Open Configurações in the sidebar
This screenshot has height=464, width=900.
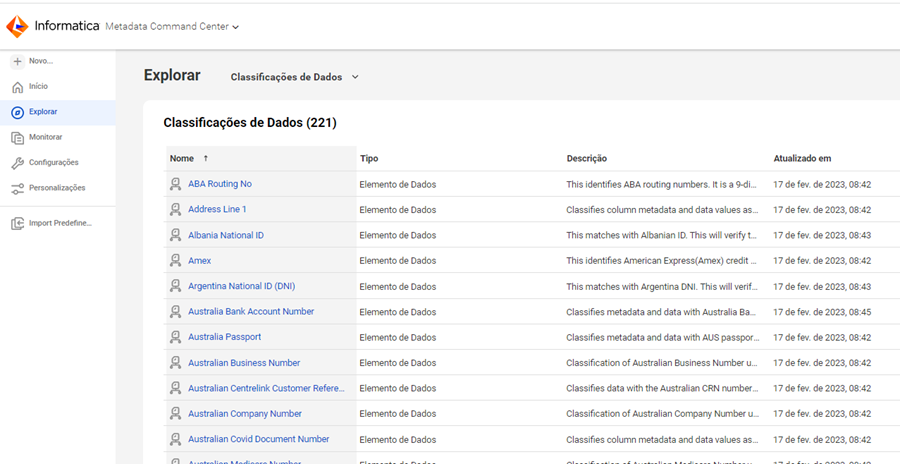(54, 163)
